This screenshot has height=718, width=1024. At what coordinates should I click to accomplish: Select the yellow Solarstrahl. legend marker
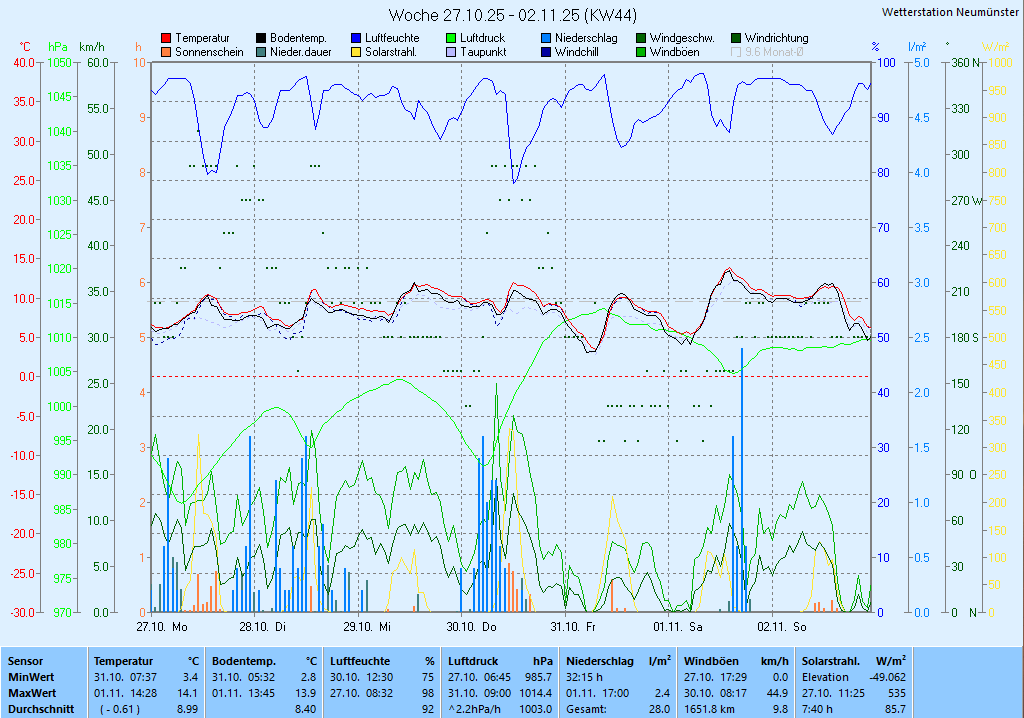click(x=356, y=52)
